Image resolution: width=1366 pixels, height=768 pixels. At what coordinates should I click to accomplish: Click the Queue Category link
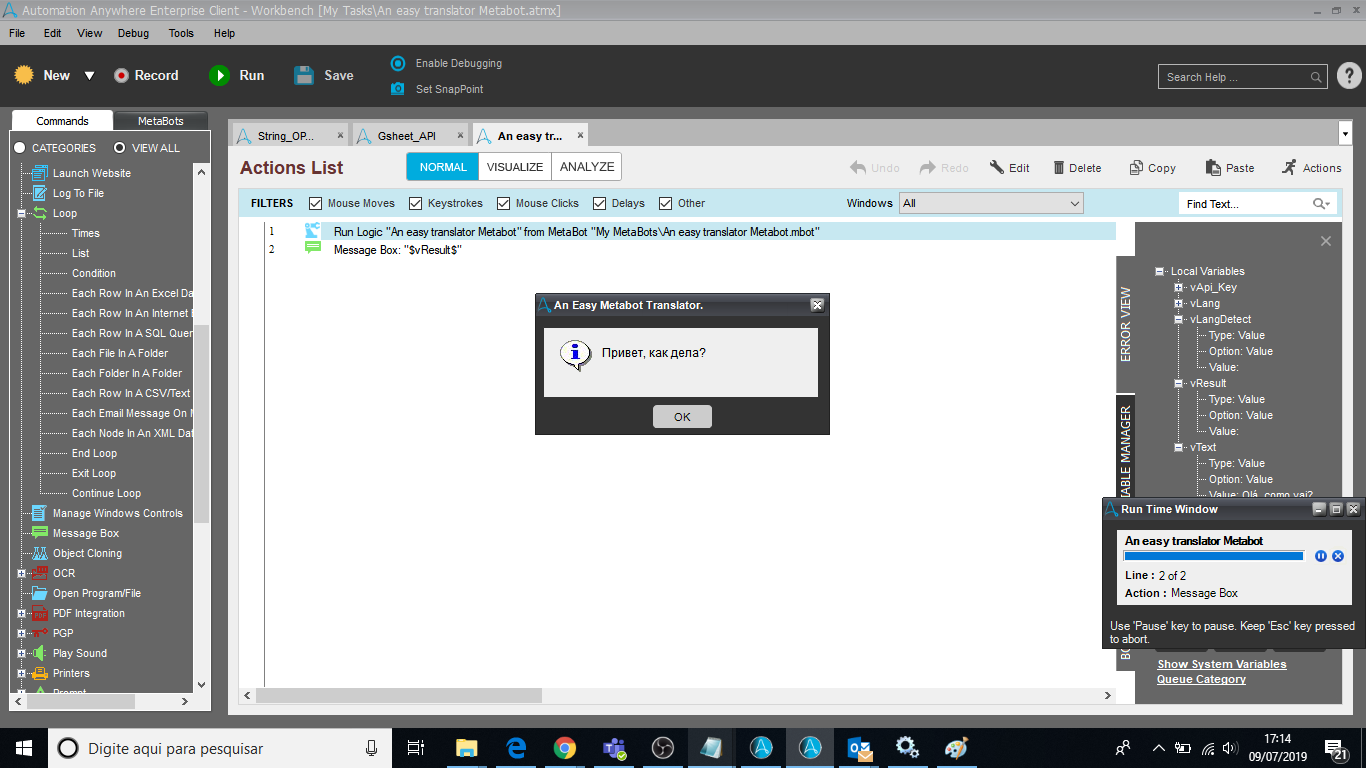click(x=1201, y=679)
